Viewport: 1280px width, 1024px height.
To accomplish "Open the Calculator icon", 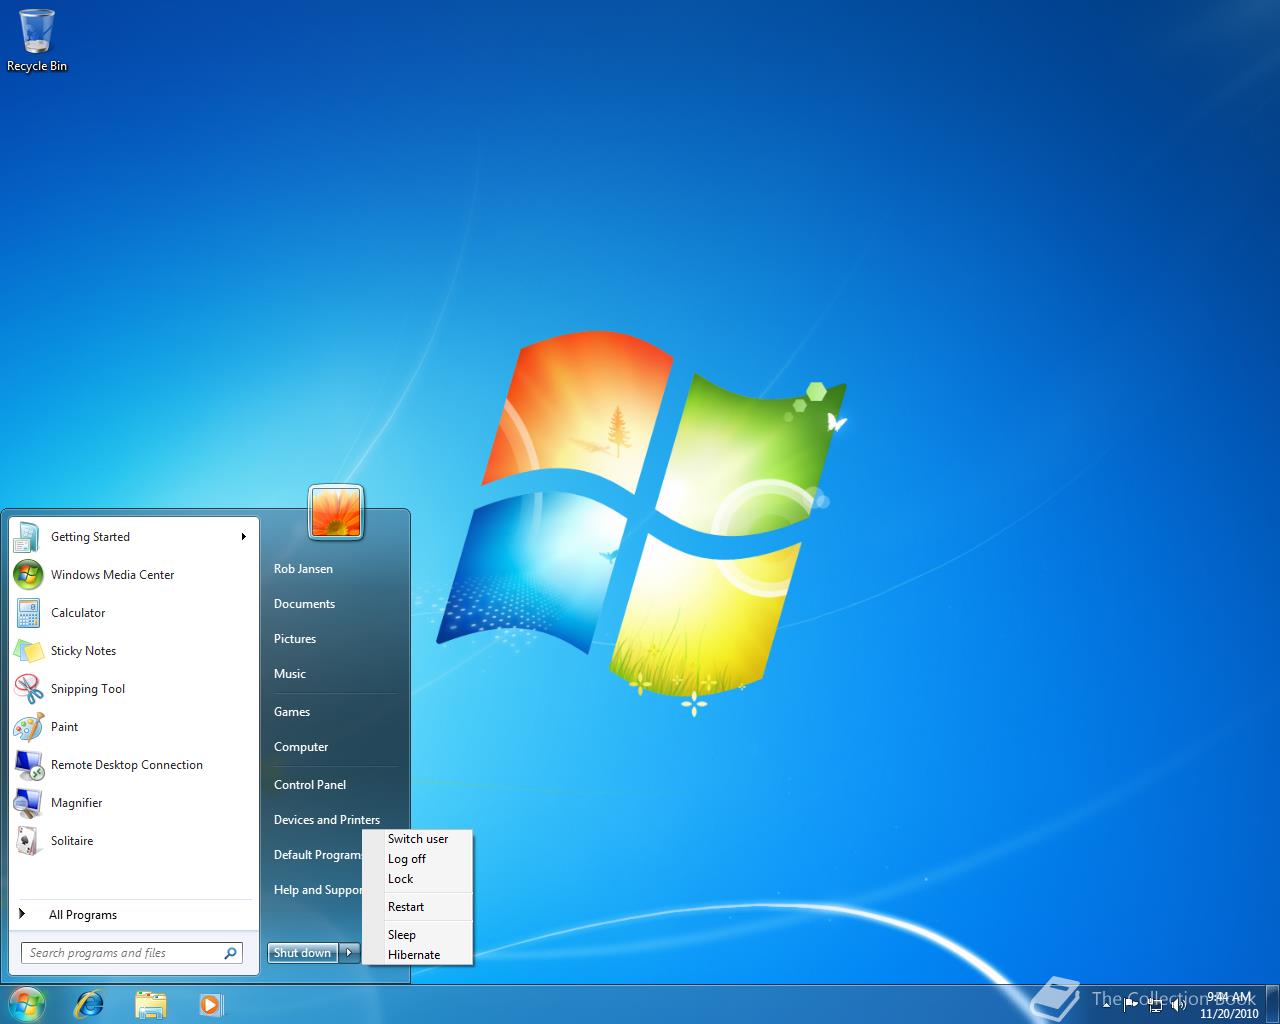I will coord(27,613).
